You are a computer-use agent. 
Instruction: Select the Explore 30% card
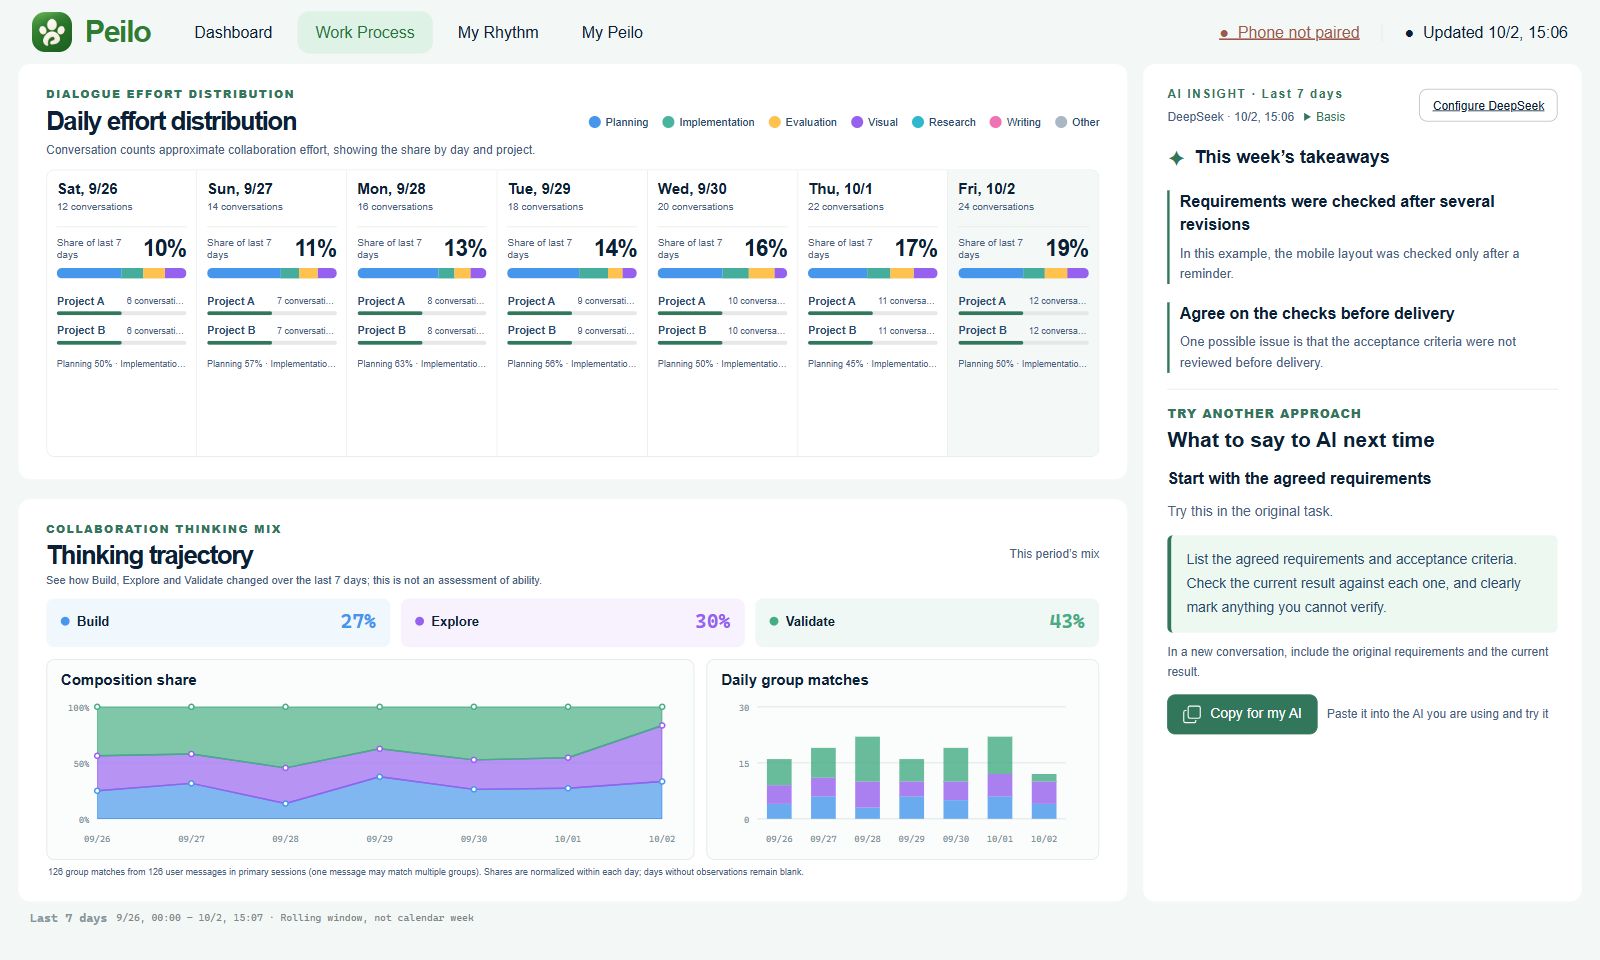(x=572, y=622)
